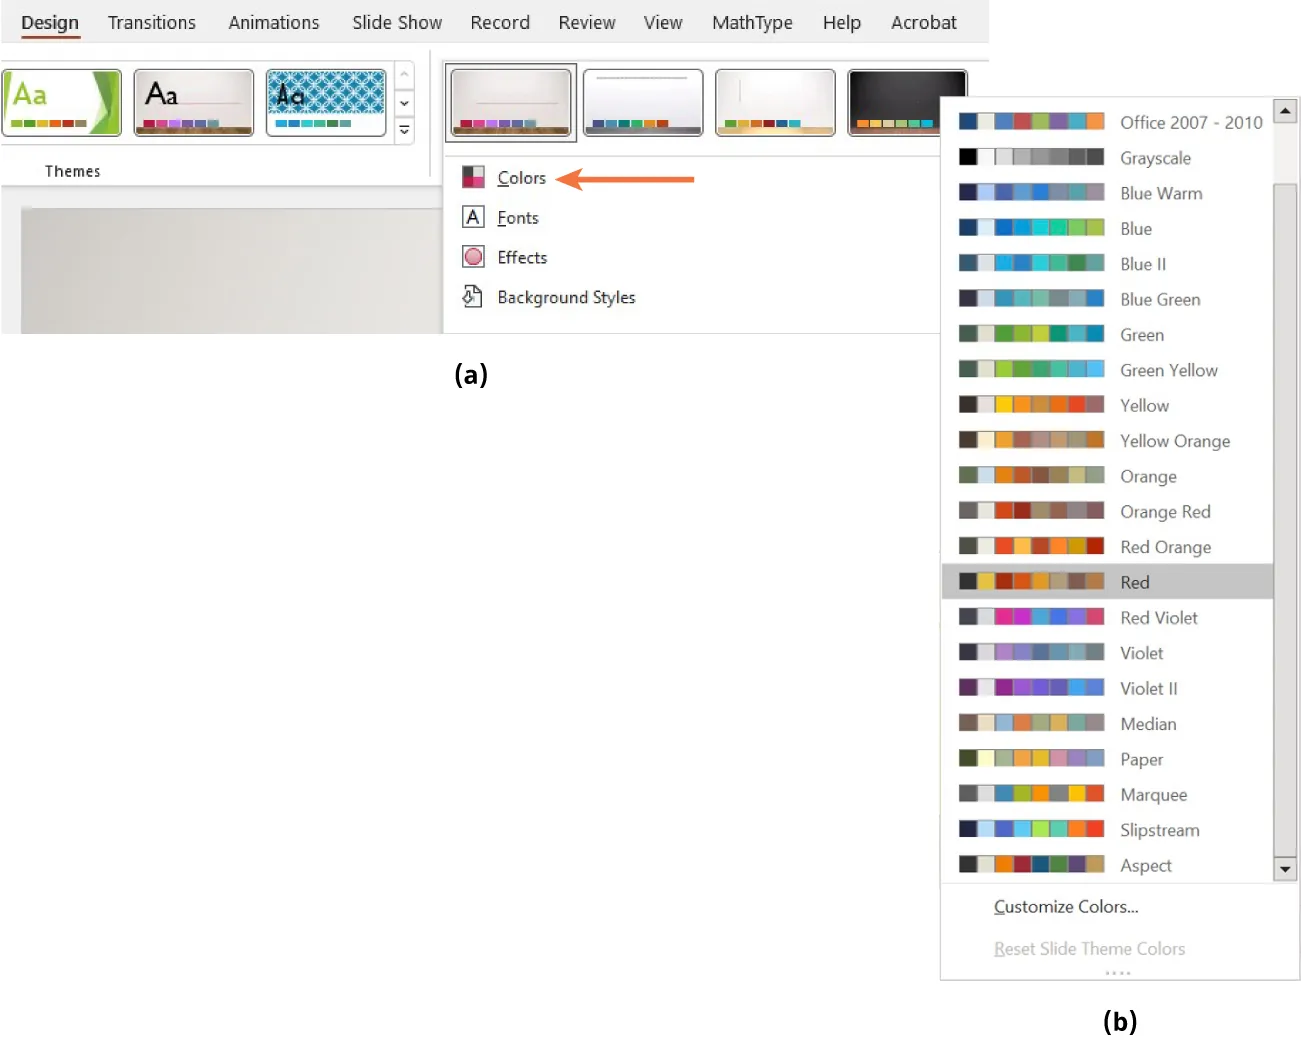Select the patterned blue Aa theme thumbnail
Viewport: 1301px width, 1041px height.
pyautogui.click(x=326, y=102)
